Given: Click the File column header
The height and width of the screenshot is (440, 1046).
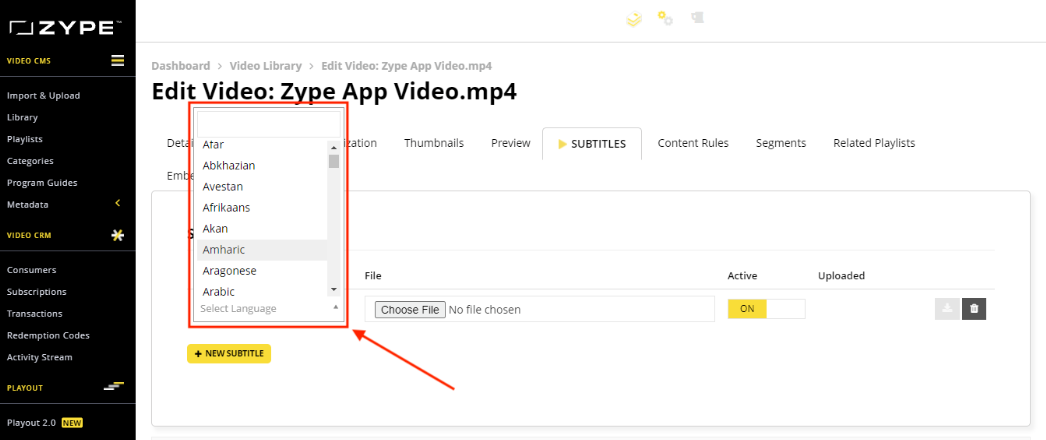Looking at the screenshot, I should click(373, 275).
